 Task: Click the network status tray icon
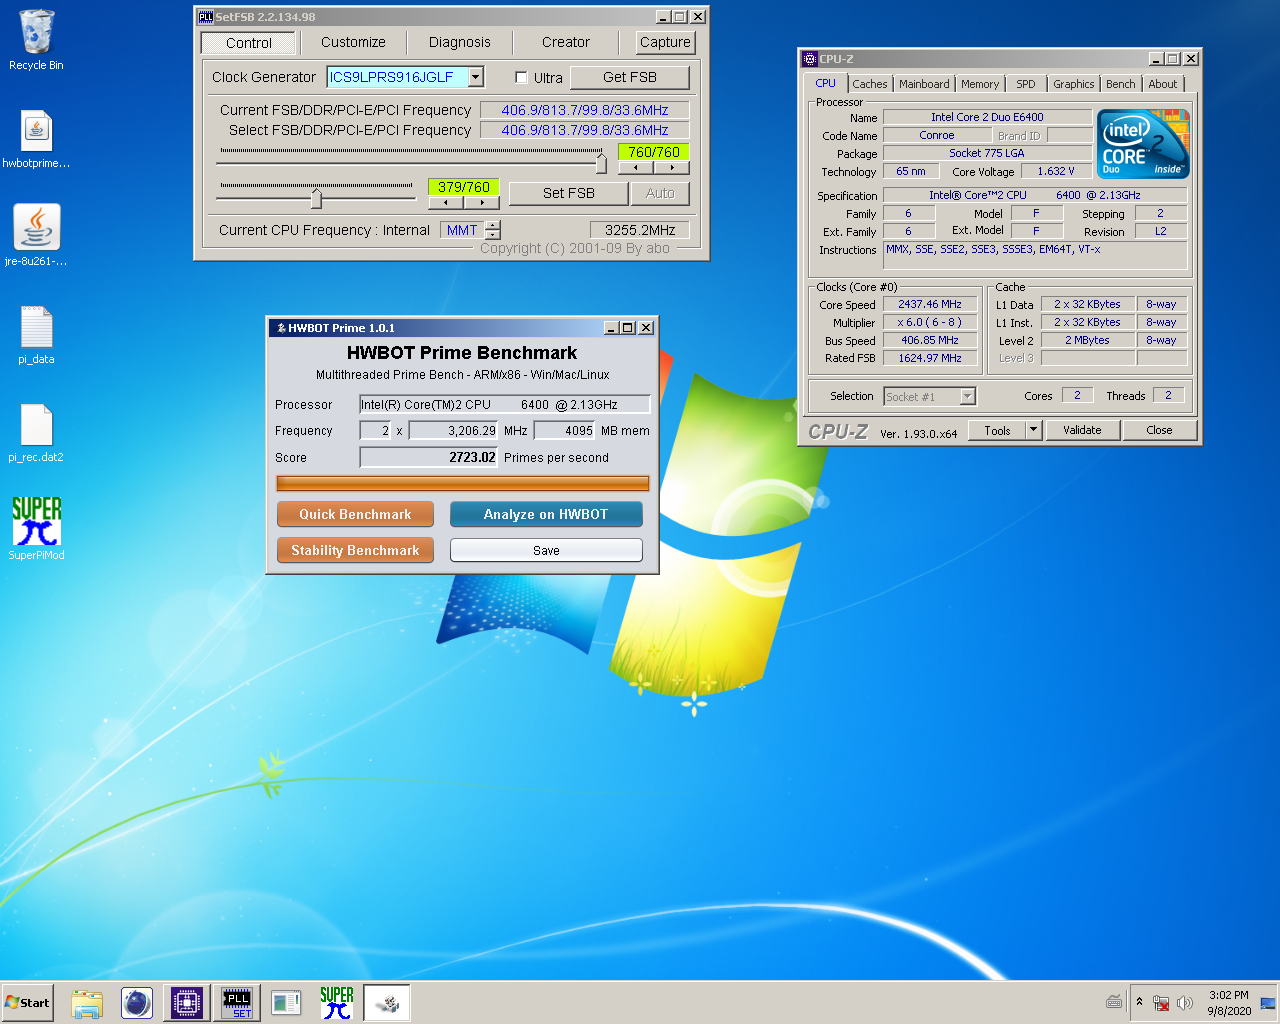[1161, 1003]
